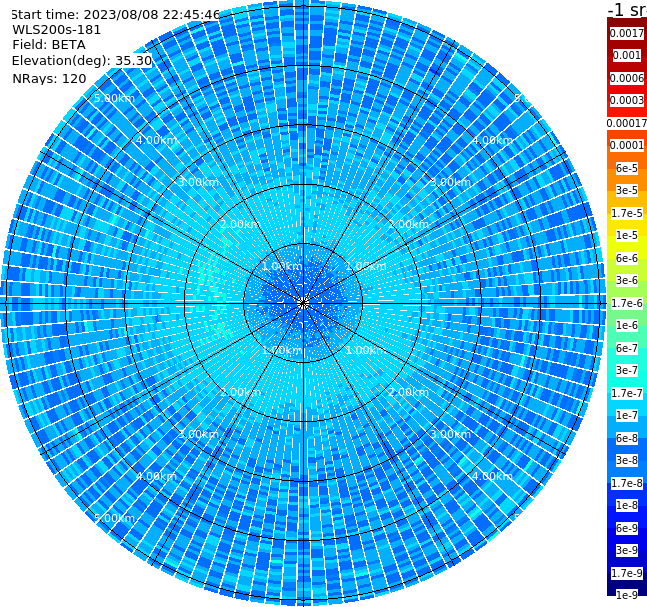The image size is (647, 607).
Task: Click the 6e-6 colorbar label
Action: pos(627,258)
